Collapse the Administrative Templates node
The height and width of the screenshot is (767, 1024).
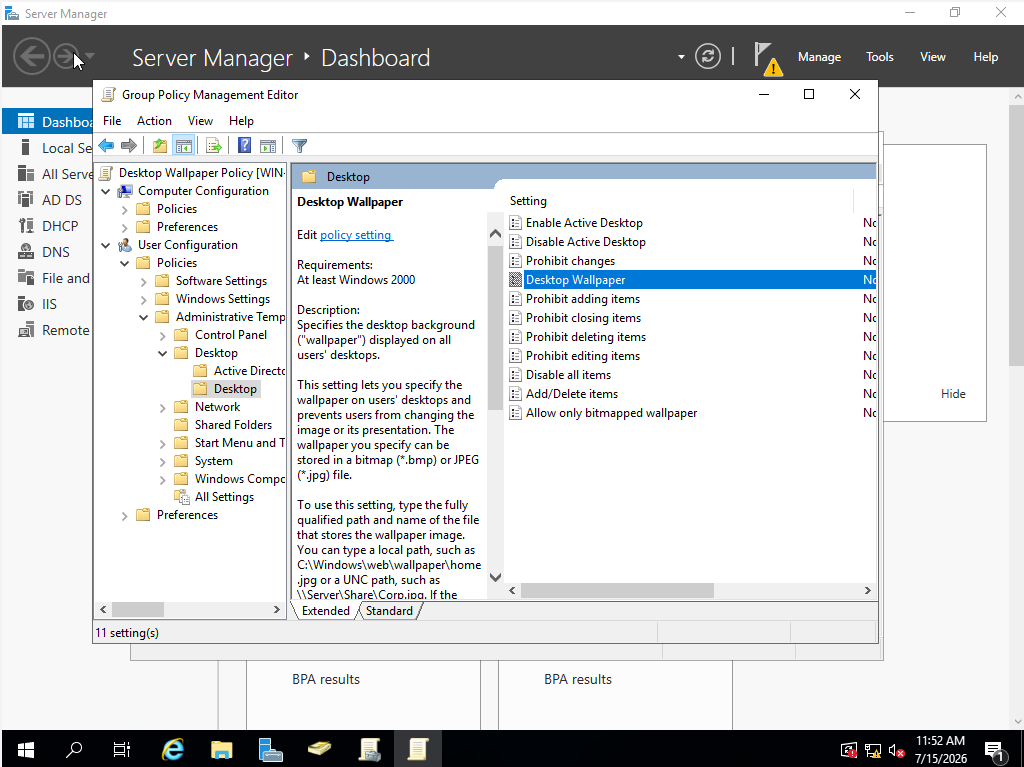click(144, 317)
